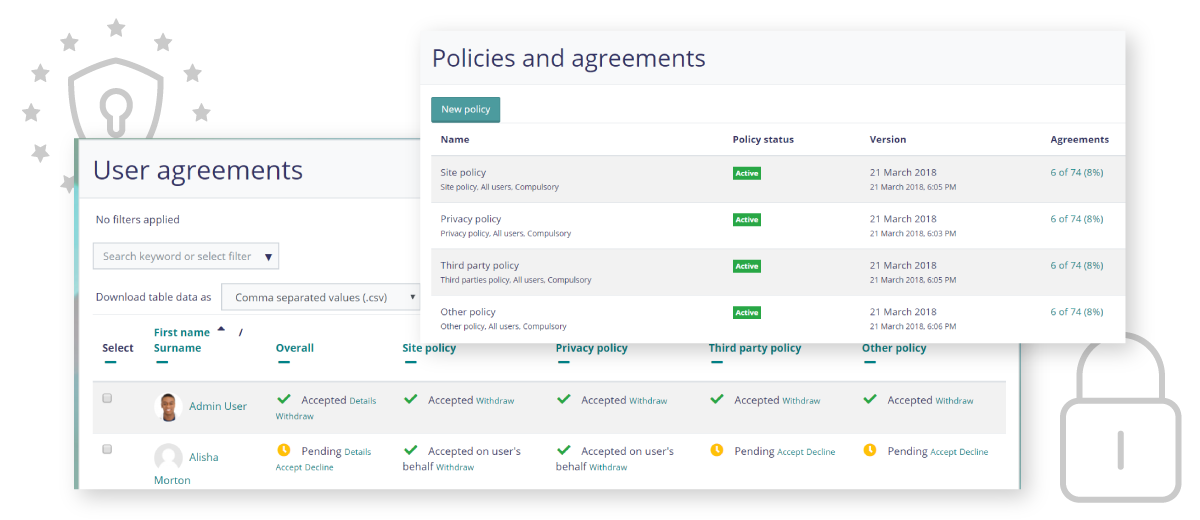Click the pending clock in Alisha's Other policy cell

click(869, 450)
